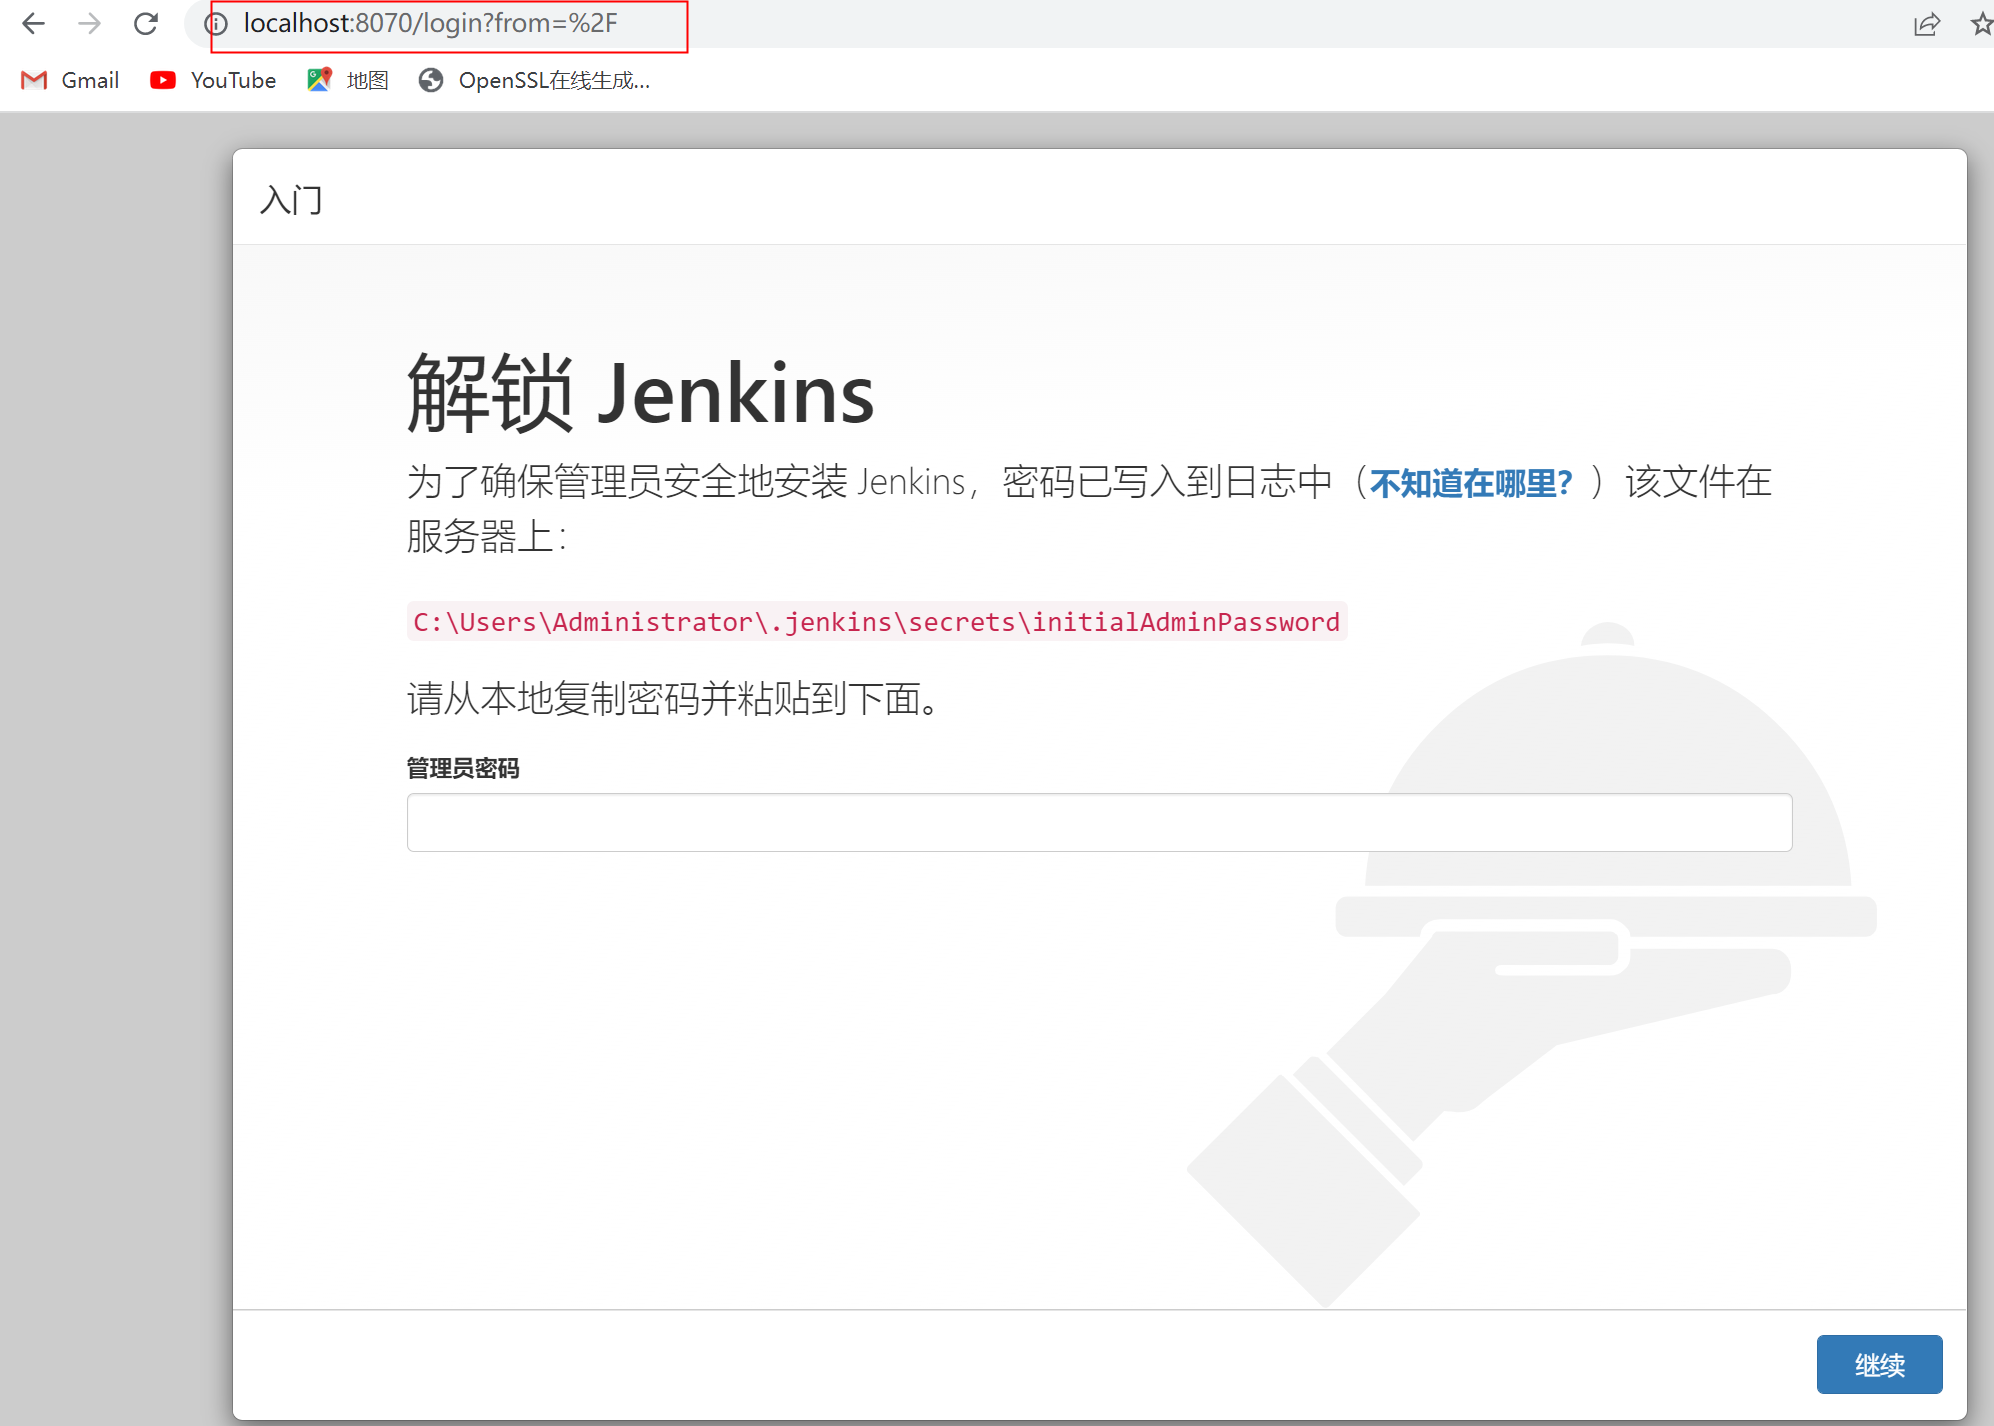The image size is (1994, 1426).
Task: Select the URL in the address bar
Action: tap(430, 23)
